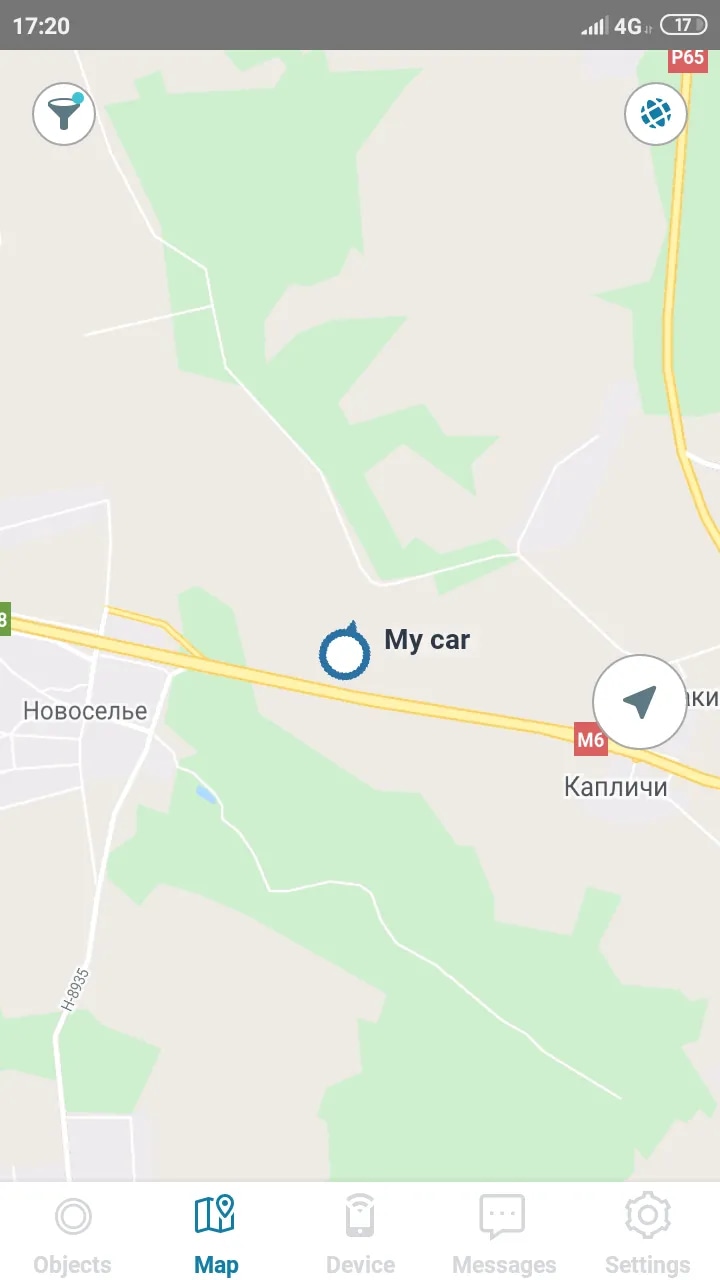Select the My car circle marker
Screen dimensions: 720x1280
pos(344,652)
